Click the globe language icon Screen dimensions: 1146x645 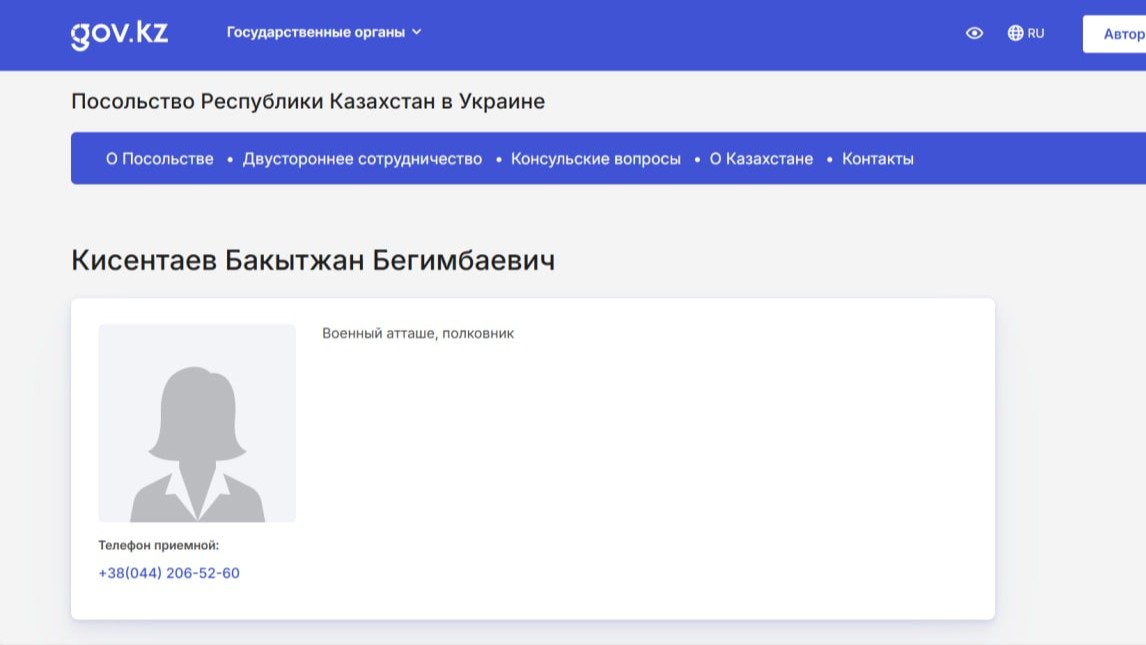(1015, 33)
